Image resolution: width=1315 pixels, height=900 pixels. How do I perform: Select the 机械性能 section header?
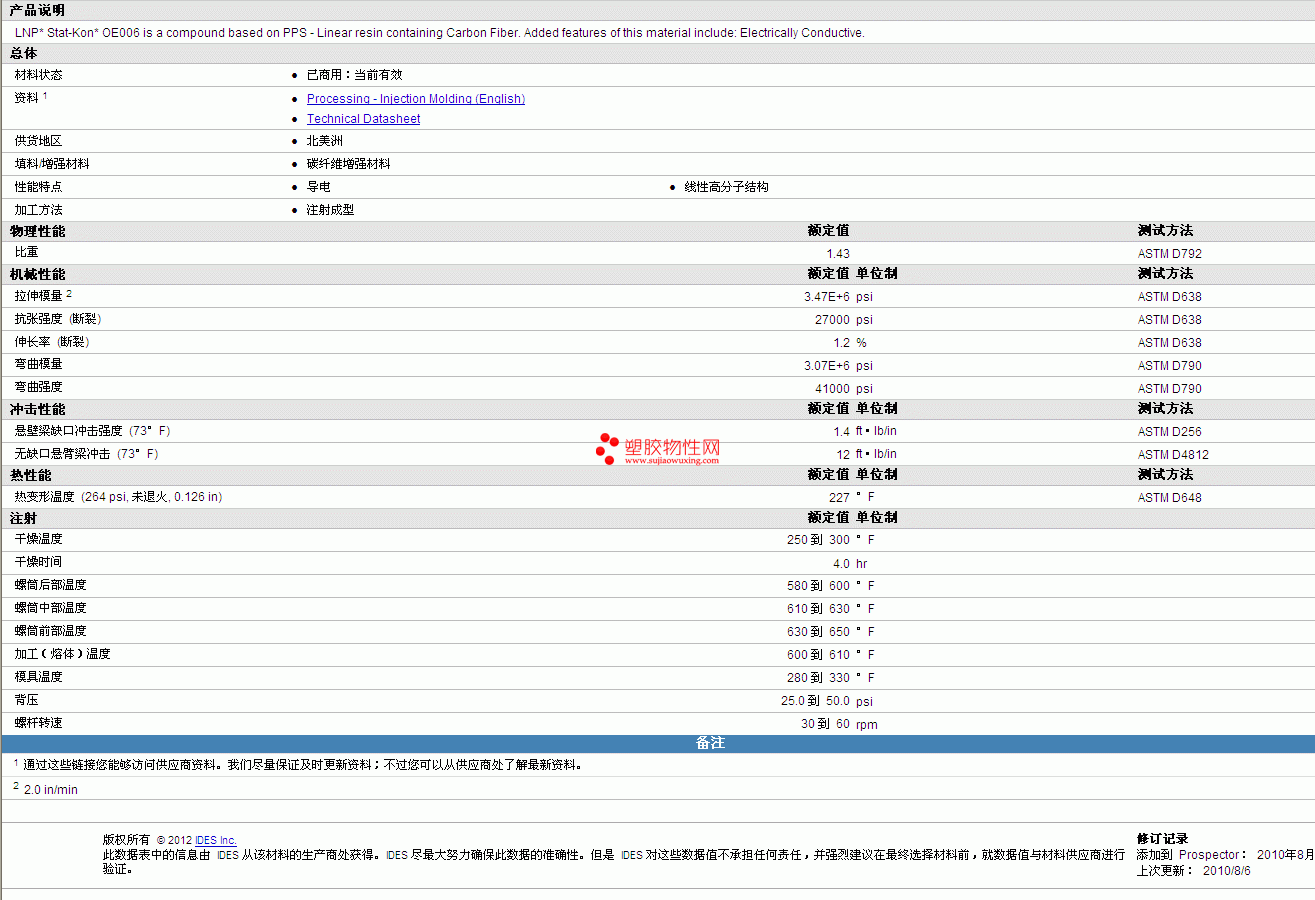pyautogui.click(x=38, y=274)
